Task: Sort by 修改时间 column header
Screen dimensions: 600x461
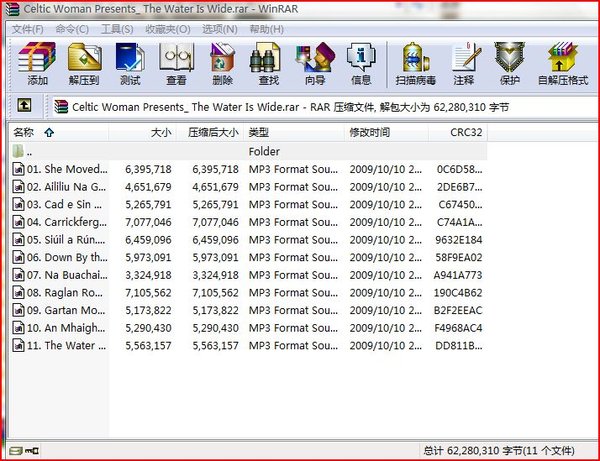Action: click(x=386, y=132)
